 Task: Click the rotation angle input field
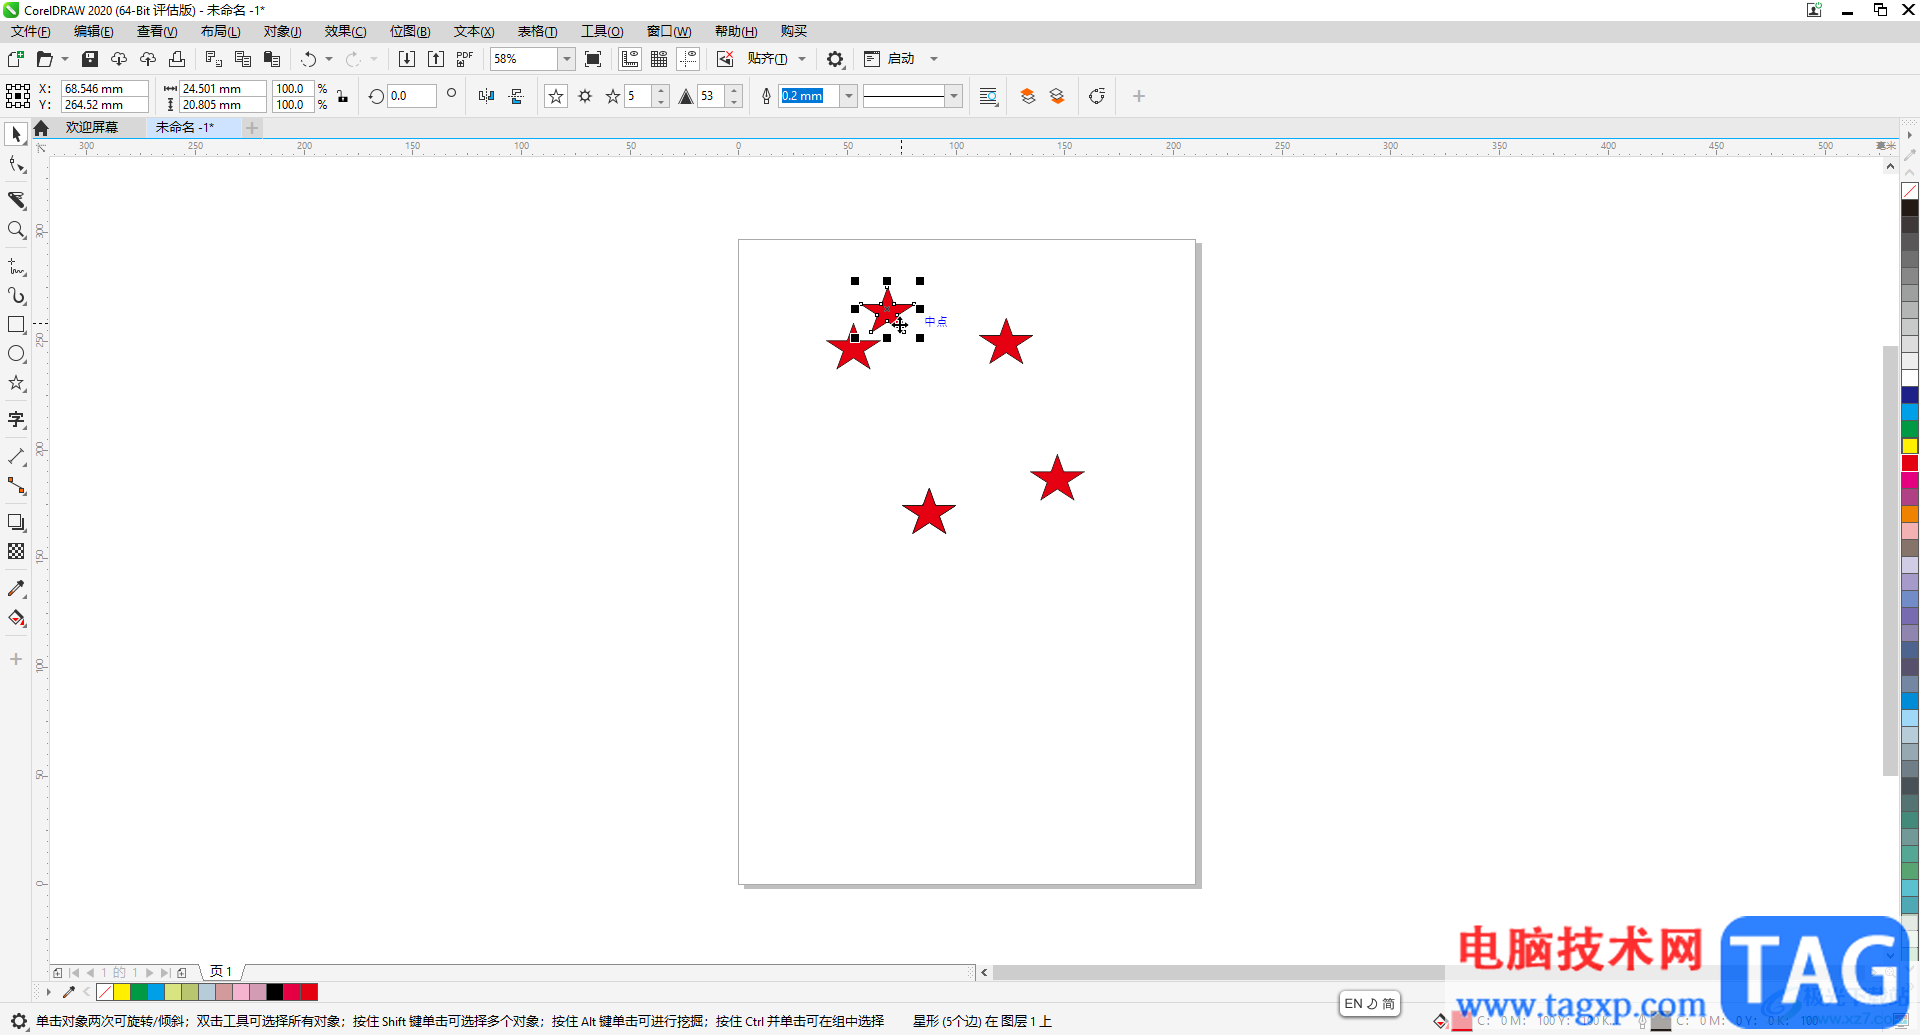pyautogui.click(x=412, y=96)
